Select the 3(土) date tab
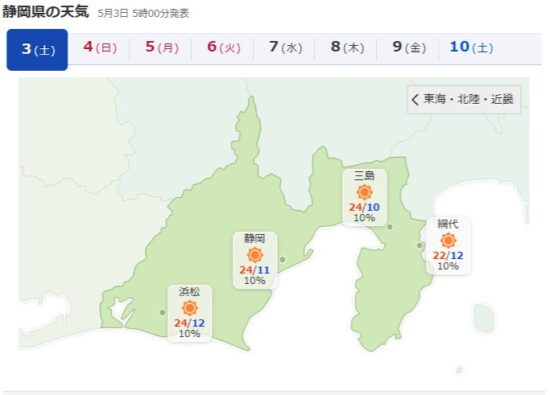This screenshot has height=395, width=550. click(x=37, y=49)
